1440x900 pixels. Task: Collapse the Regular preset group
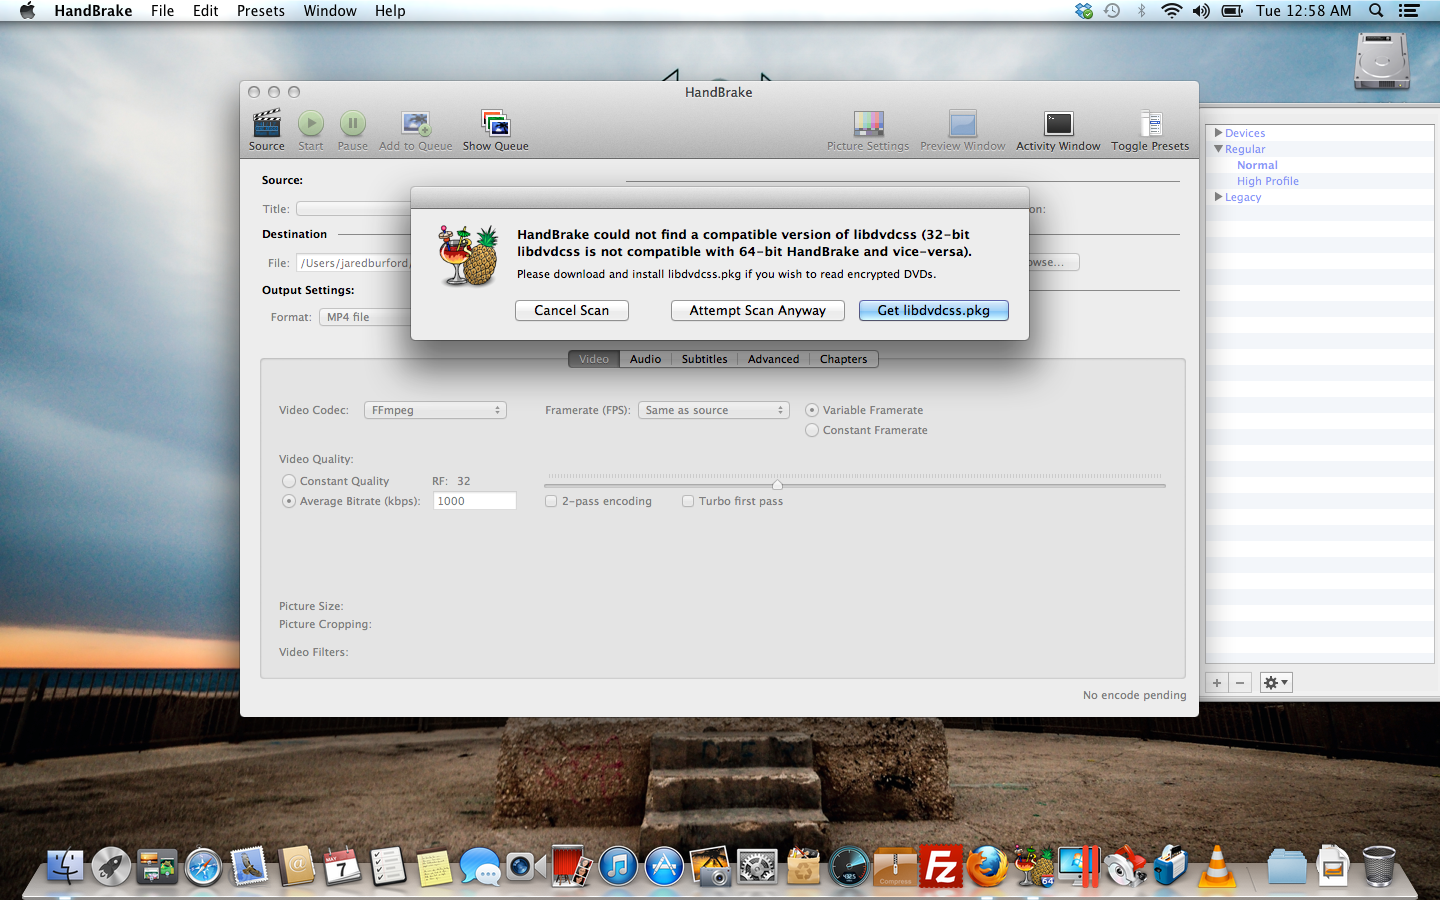click(1218, 148)
